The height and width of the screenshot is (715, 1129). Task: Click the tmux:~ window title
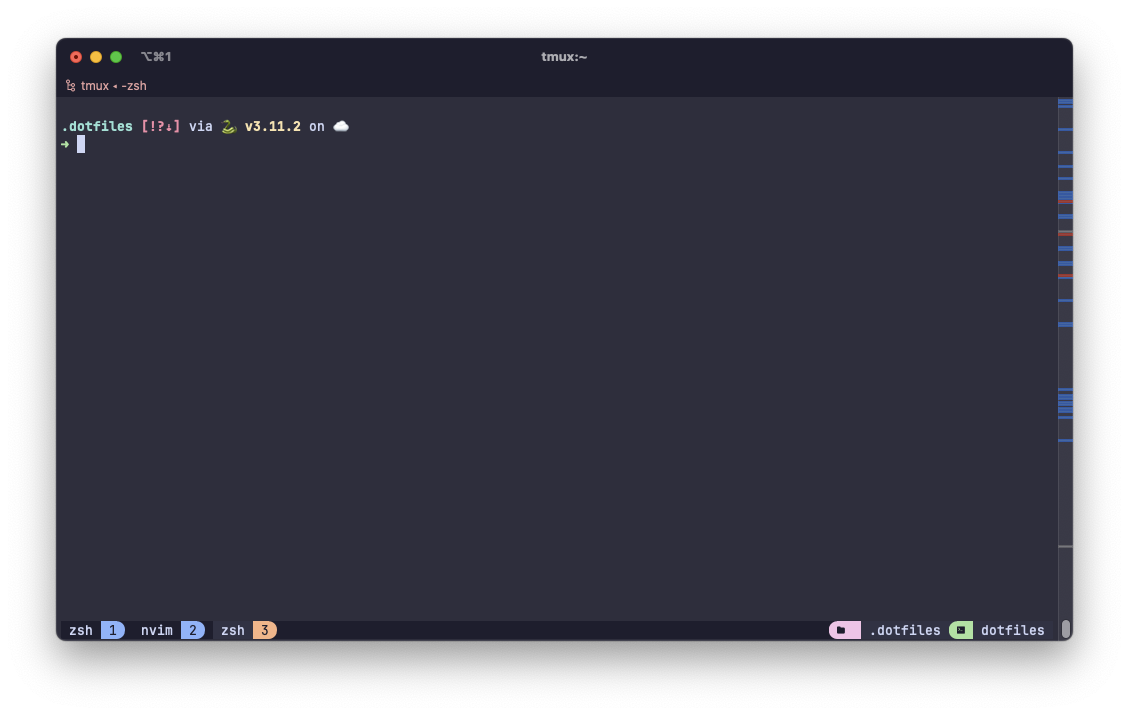pyautogui.click(x=563, y=56)
